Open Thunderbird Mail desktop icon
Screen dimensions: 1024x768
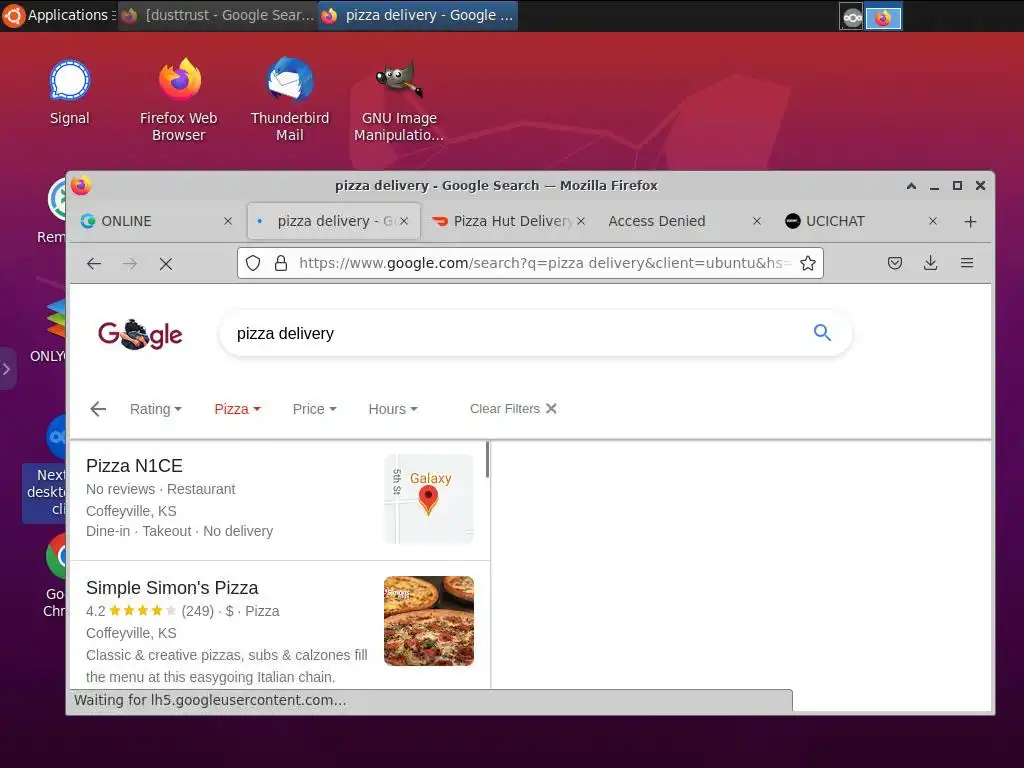pyautogui.click(x=289, y=100)
